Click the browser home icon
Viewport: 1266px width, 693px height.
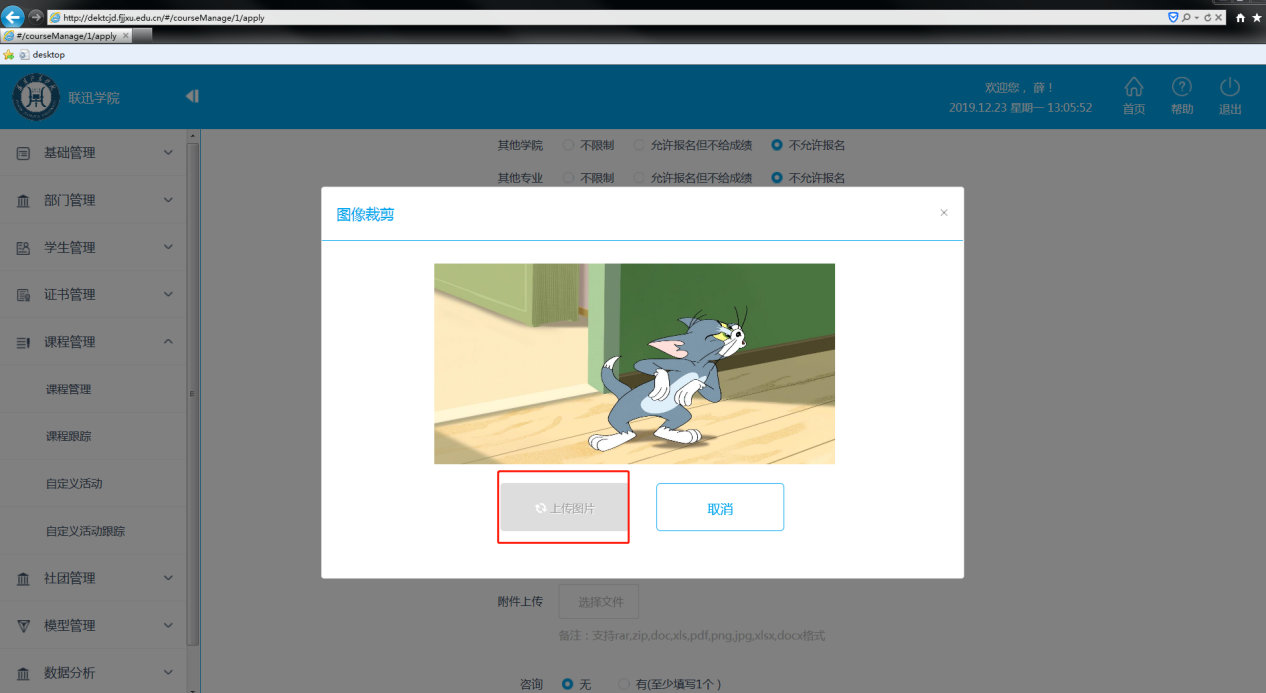click(1240, 18)
